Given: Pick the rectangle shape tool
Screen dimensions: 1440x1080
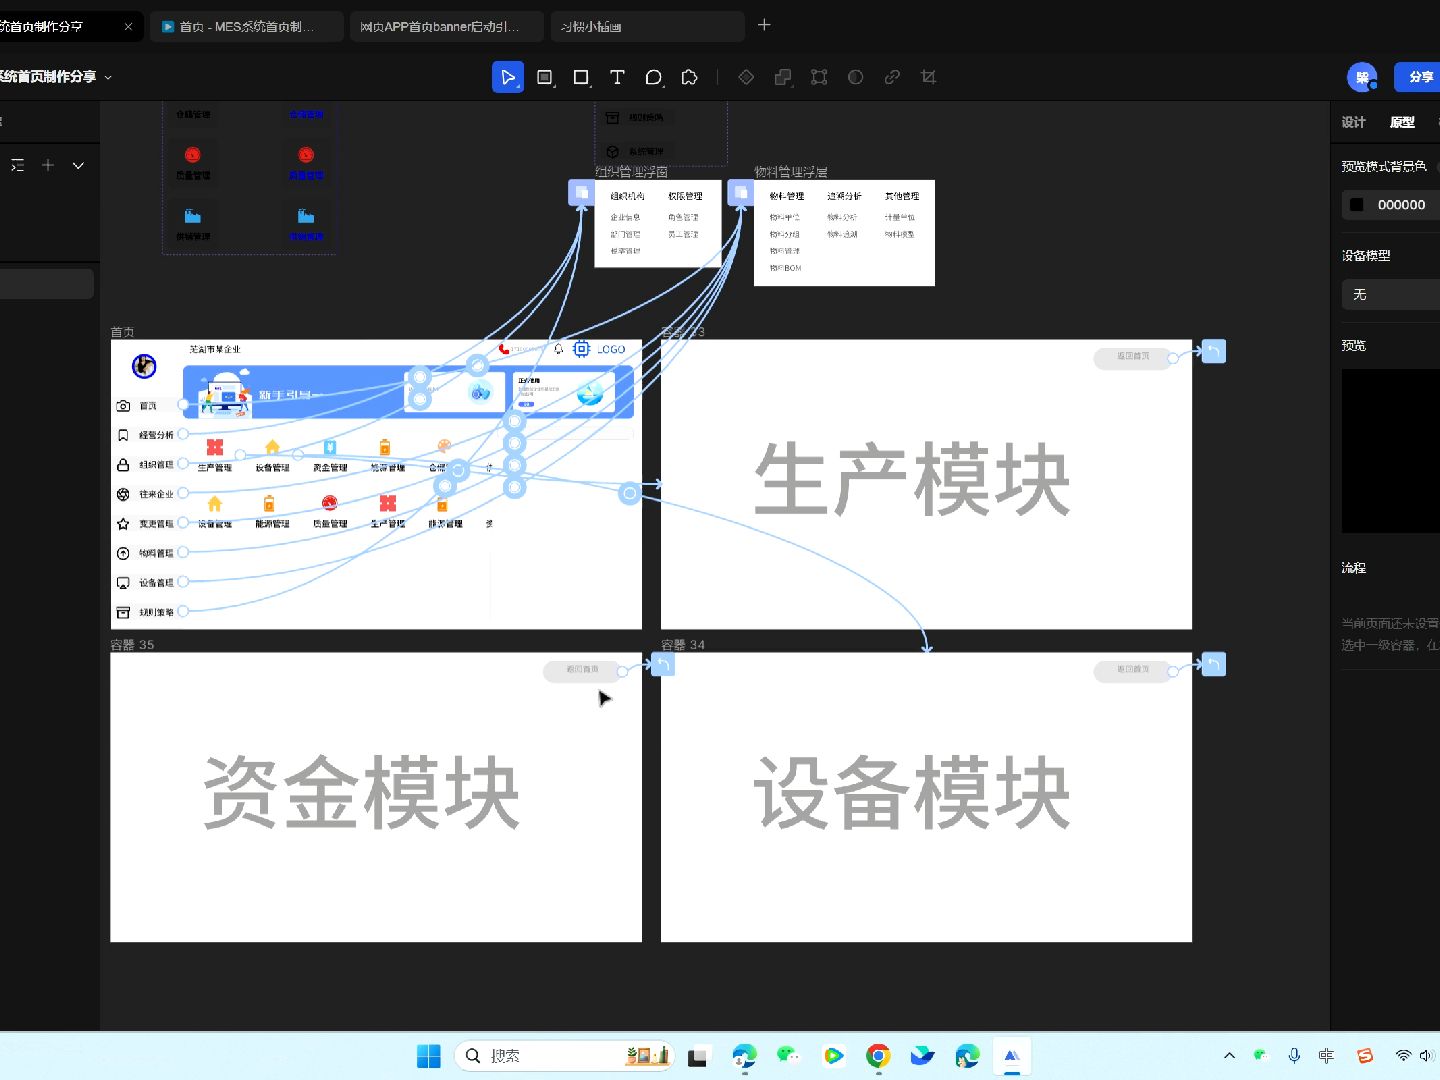Looking at the screenshot, I should (x=581, y=77).
